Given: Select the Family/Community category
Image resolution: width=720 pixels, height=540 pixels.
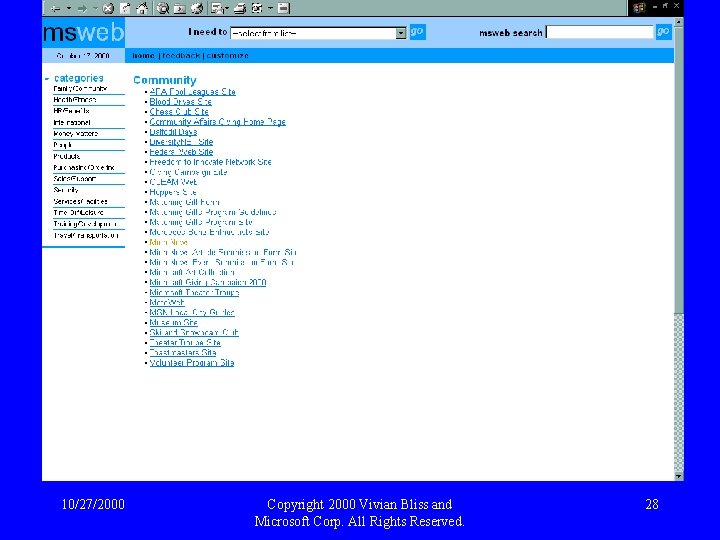Looking at the screenshot, I should click(x=80, y=89).
